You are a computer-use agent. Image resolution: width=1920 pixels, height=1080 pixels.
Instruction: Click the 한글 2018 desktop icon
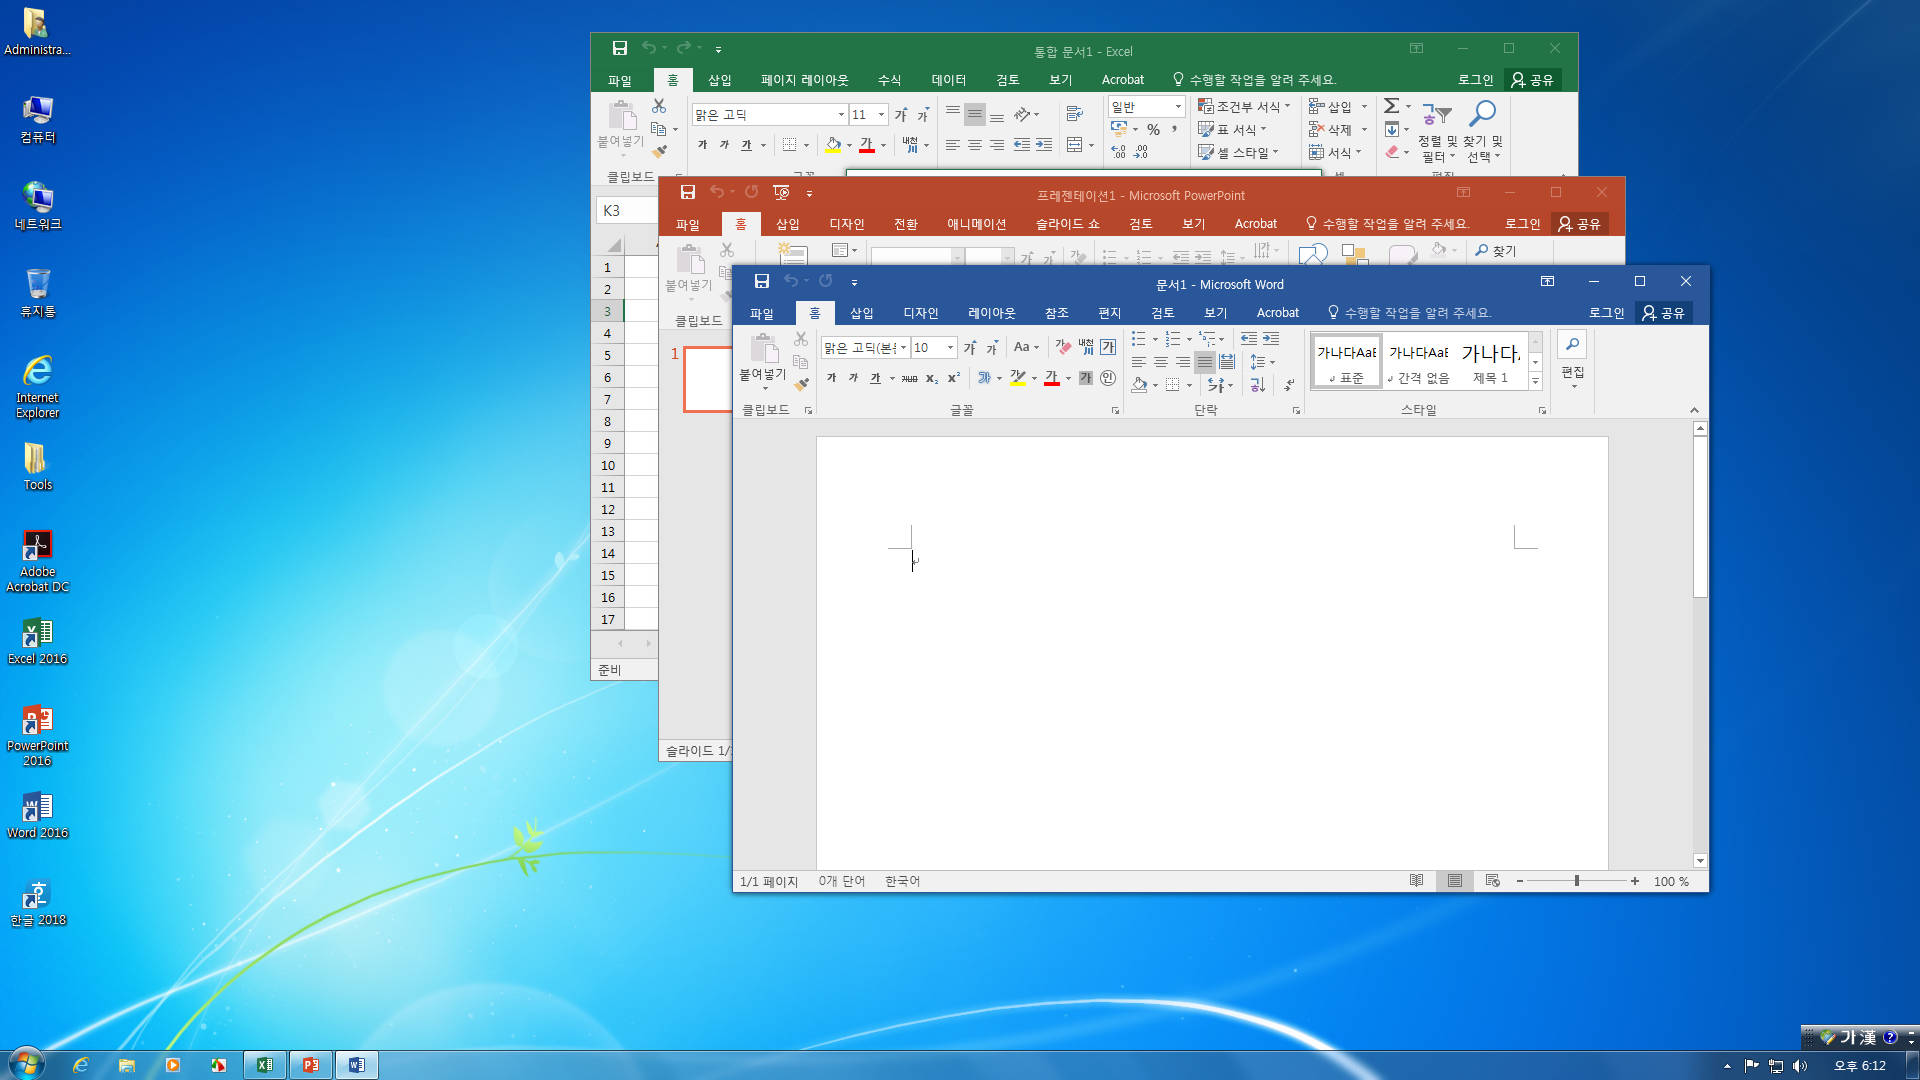click(37, 902)
